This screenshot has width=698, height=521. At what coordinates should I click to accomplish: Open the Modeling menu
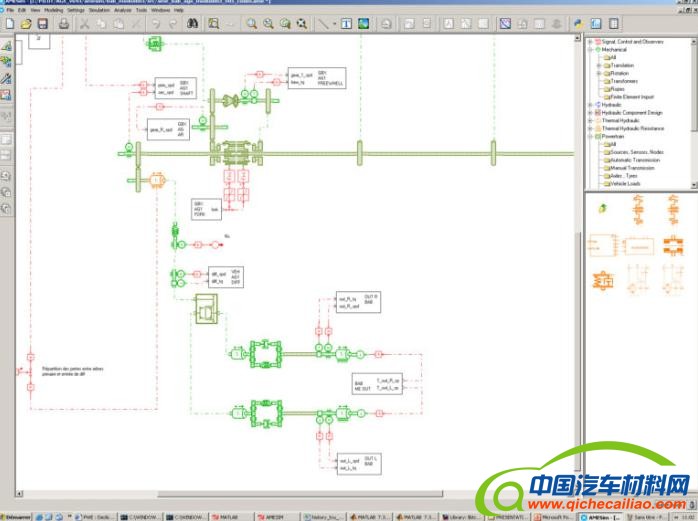click(53, 10)
